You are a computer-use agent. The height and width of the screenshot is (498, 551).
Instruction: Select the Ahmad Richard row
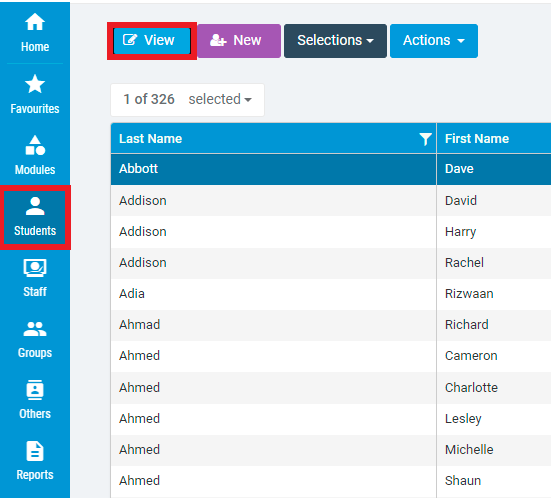click(331, 325)
